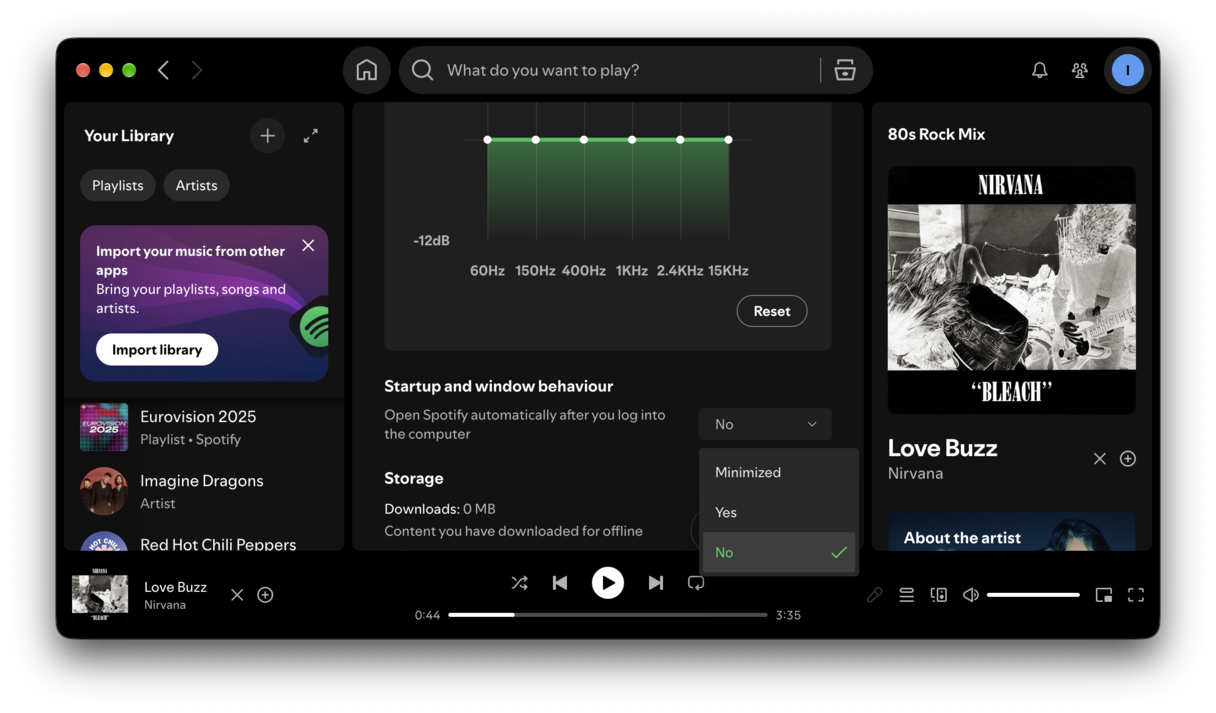Hide Love Buzz using X in player bar

pyautogui.click(x=237, y=595)
